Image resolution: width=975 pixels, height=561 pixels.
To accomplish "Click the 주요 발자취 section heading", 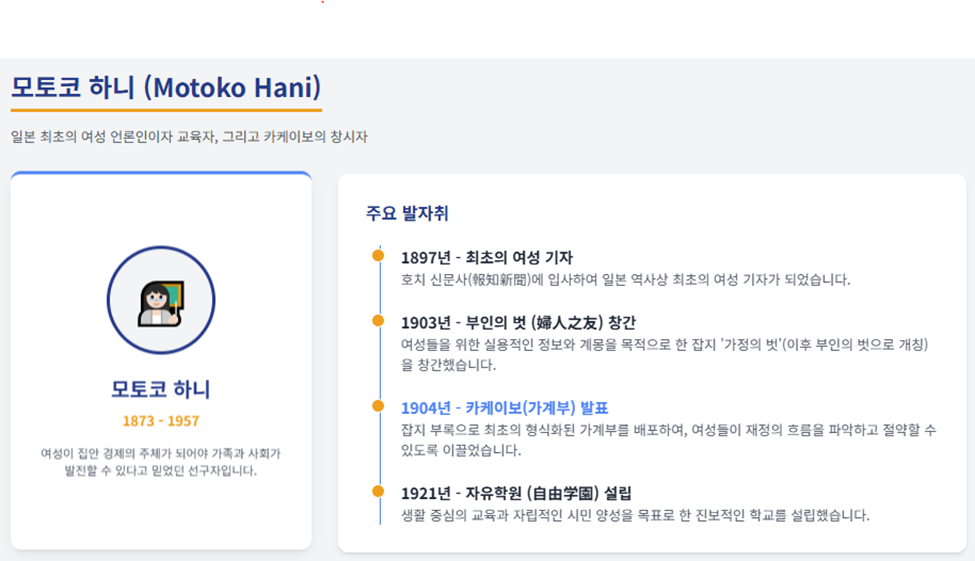I will tap(407, 213).
